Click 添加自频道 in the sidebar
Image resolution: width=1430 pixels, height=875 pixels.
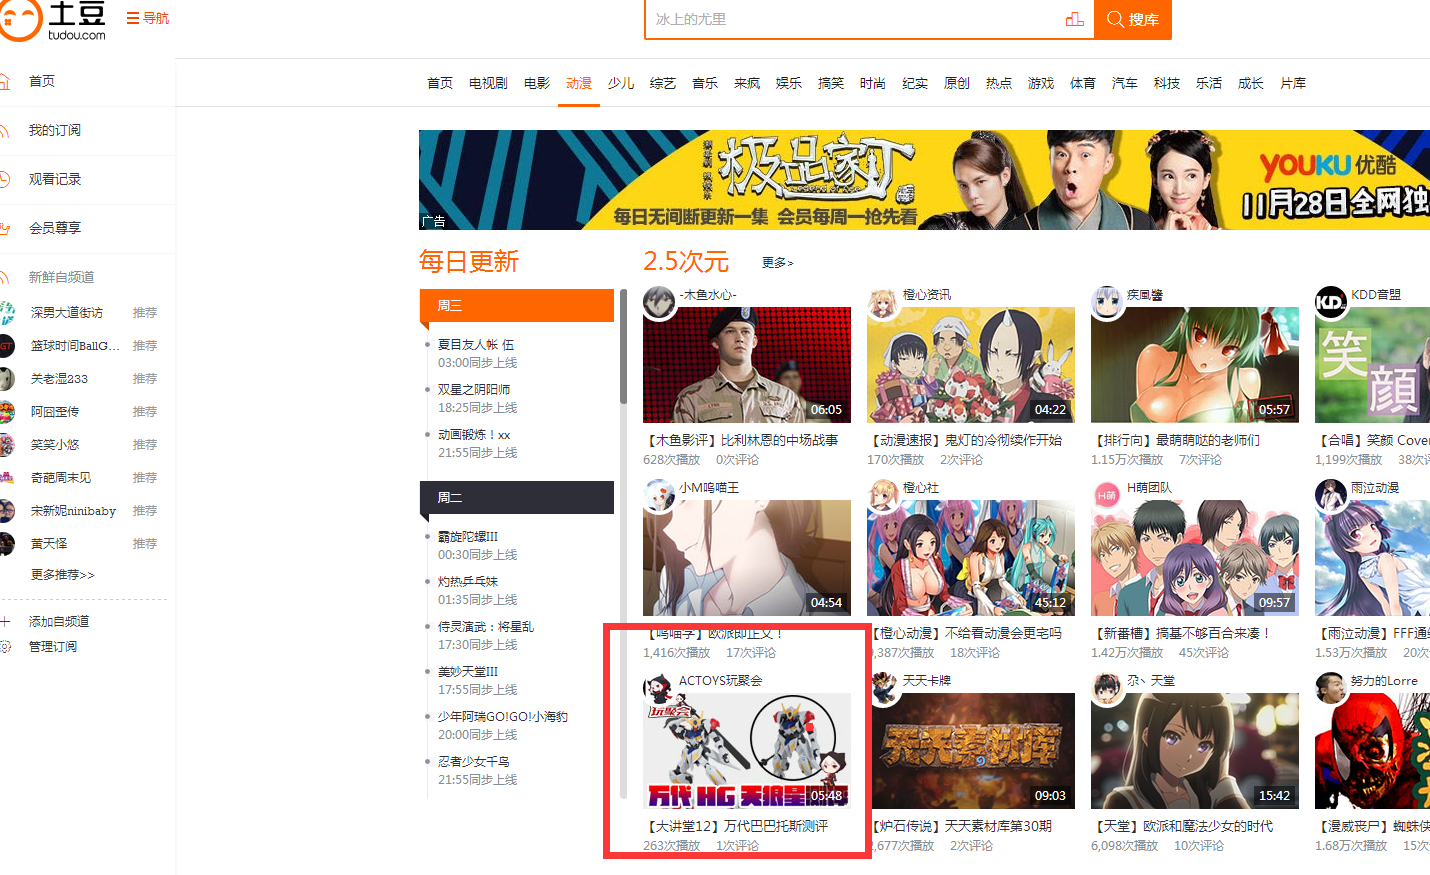tap(59, 622)
